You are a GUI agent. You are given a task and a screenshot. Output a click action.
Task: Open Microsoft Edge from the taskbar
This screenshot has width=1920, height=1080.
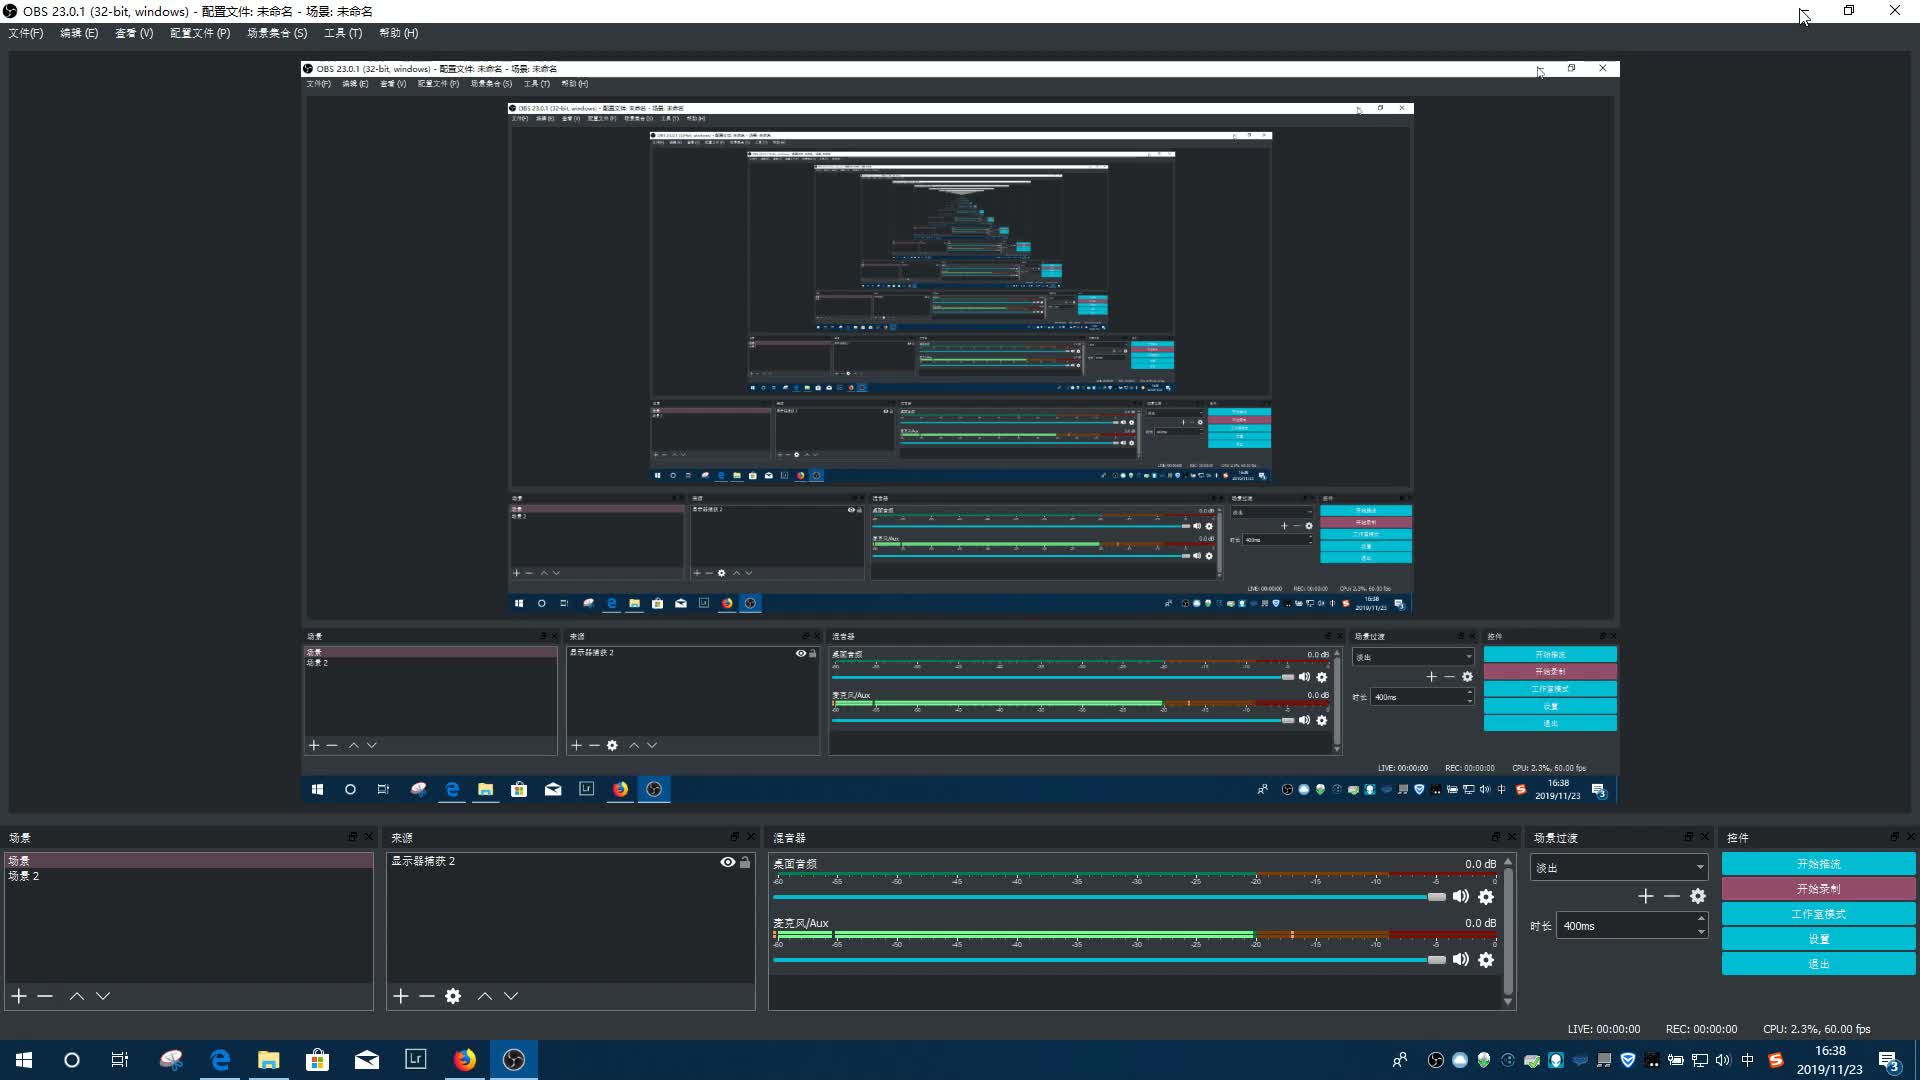[220, 1060]
